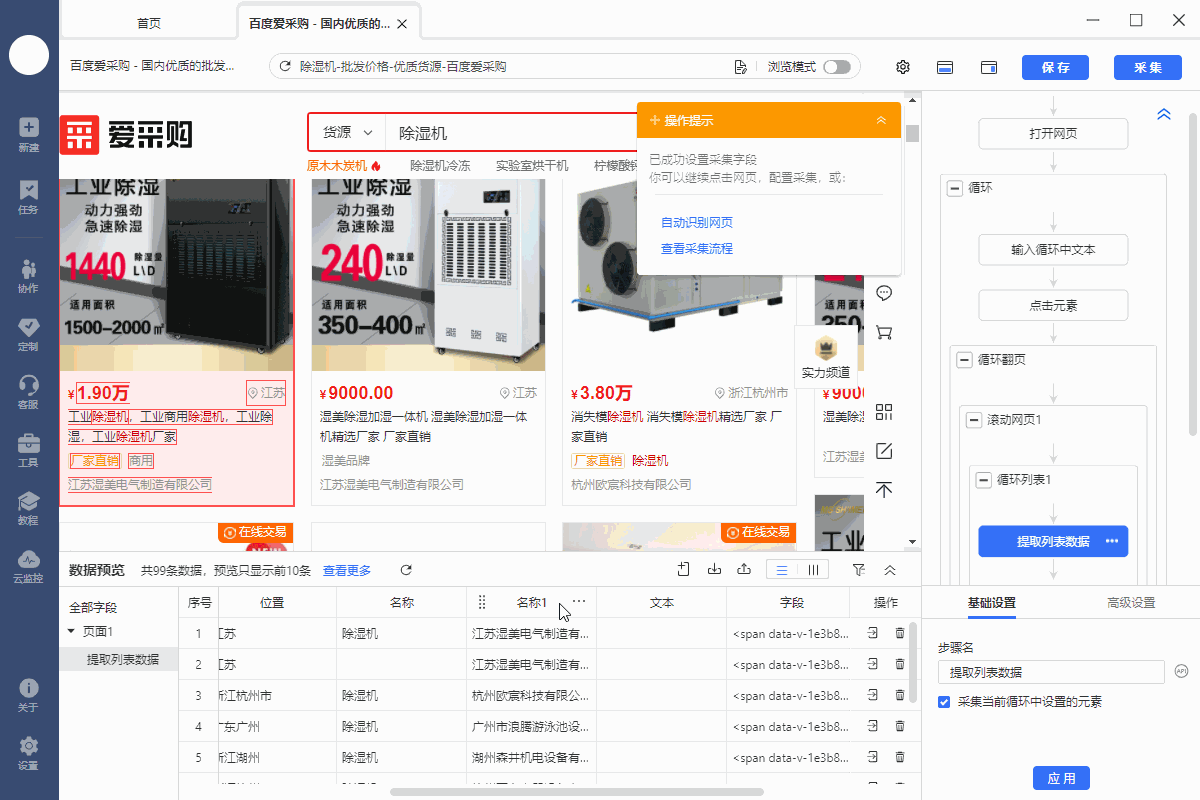Open the 任务 (Tasks) sidebar icon
This screenshot has height=800, width=1200.
(x=28, y=196)
